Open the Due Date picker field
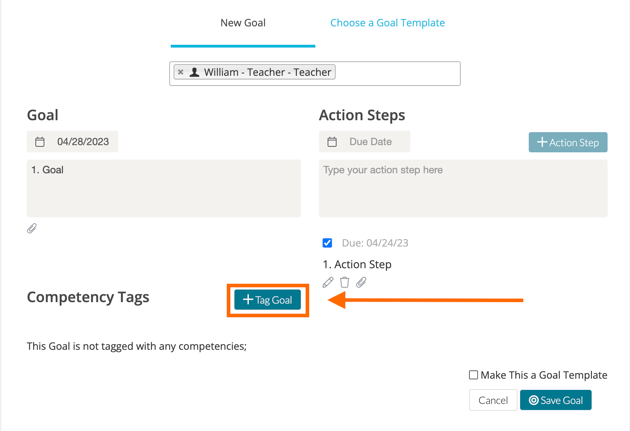This screenshot has height=431, width=630. click(370, 142)
